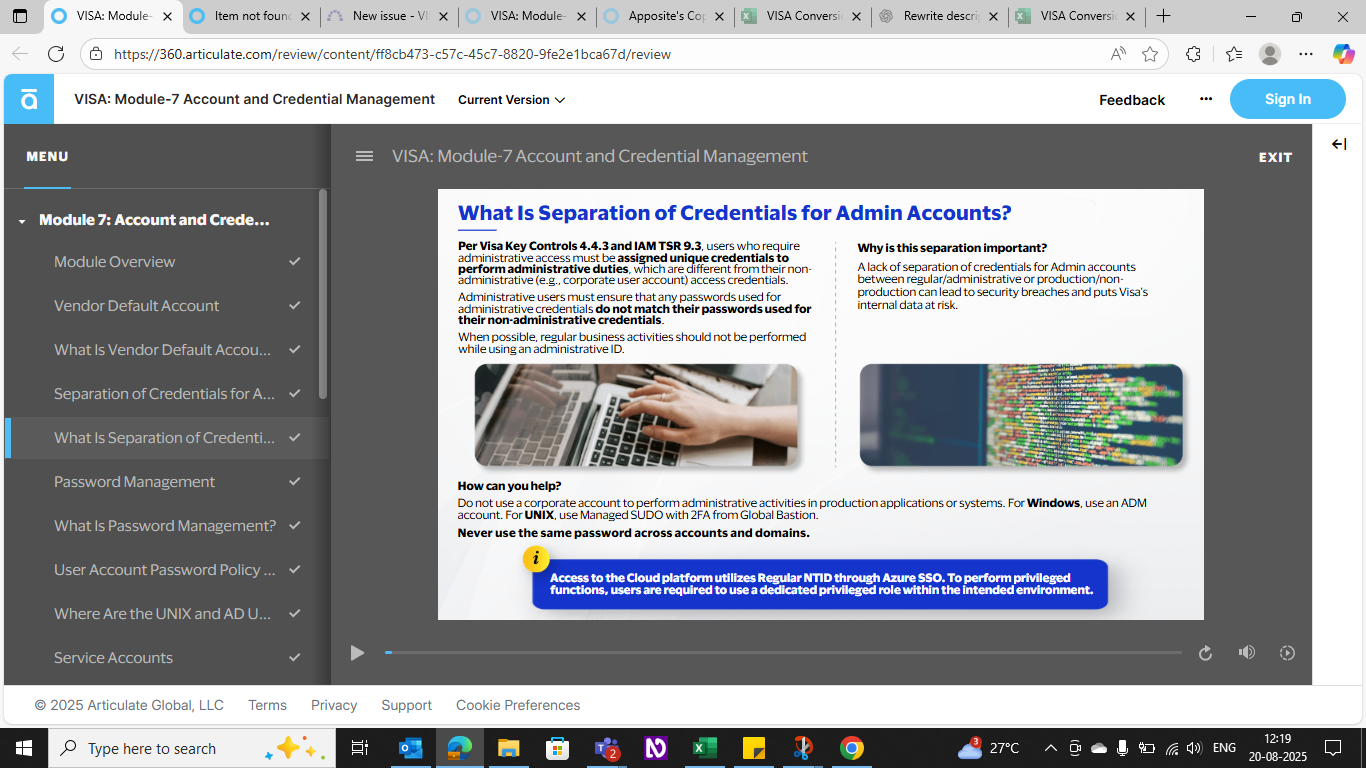Open Where Are the UNIX and AD lesson
The height and width of the screenshot is (768, 1366).
167,614
